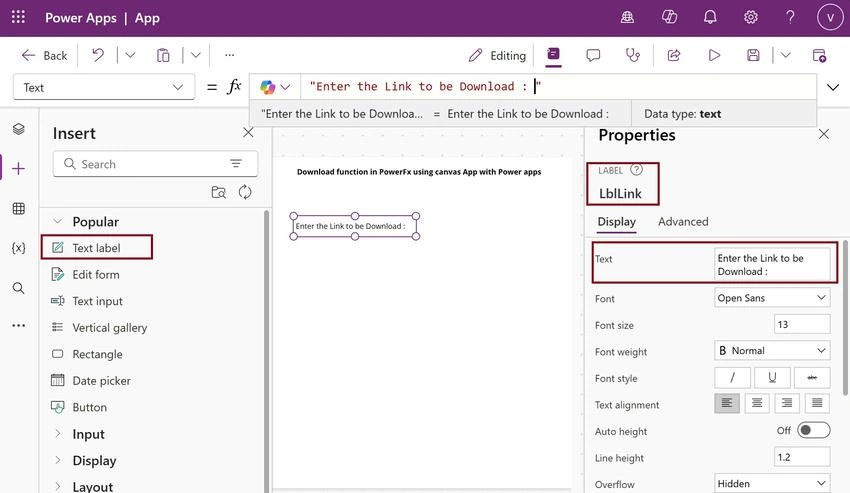Preview the app with the Play icon
The image size is (850, 493).
[714, 55]
